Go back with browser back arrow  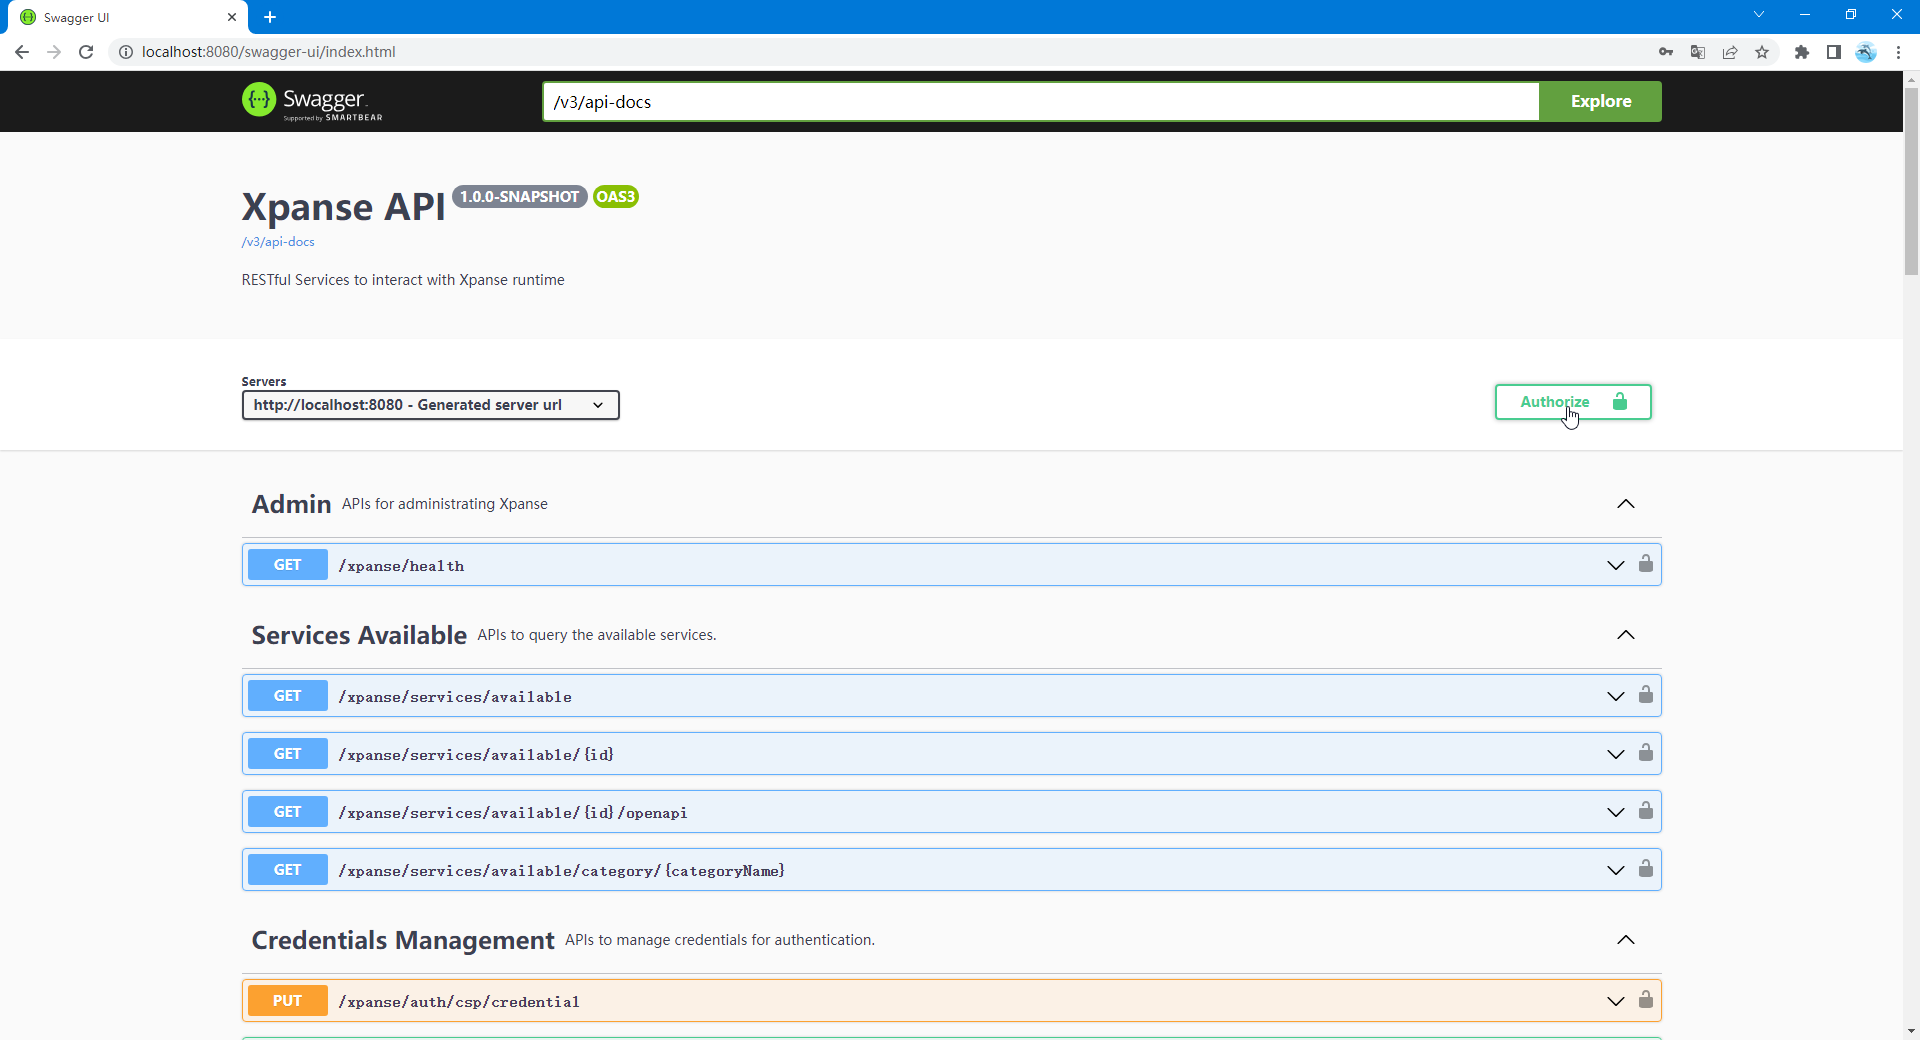coord(22,52)
